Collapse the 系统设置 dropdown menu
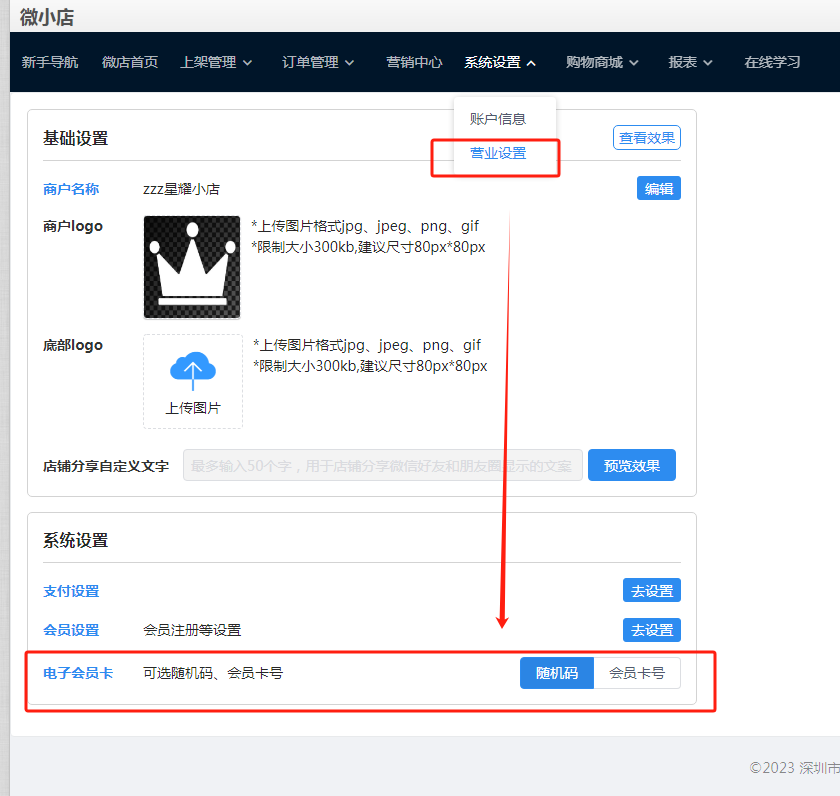The width and height of the screenshot is (840, 796). click(500, 62)
